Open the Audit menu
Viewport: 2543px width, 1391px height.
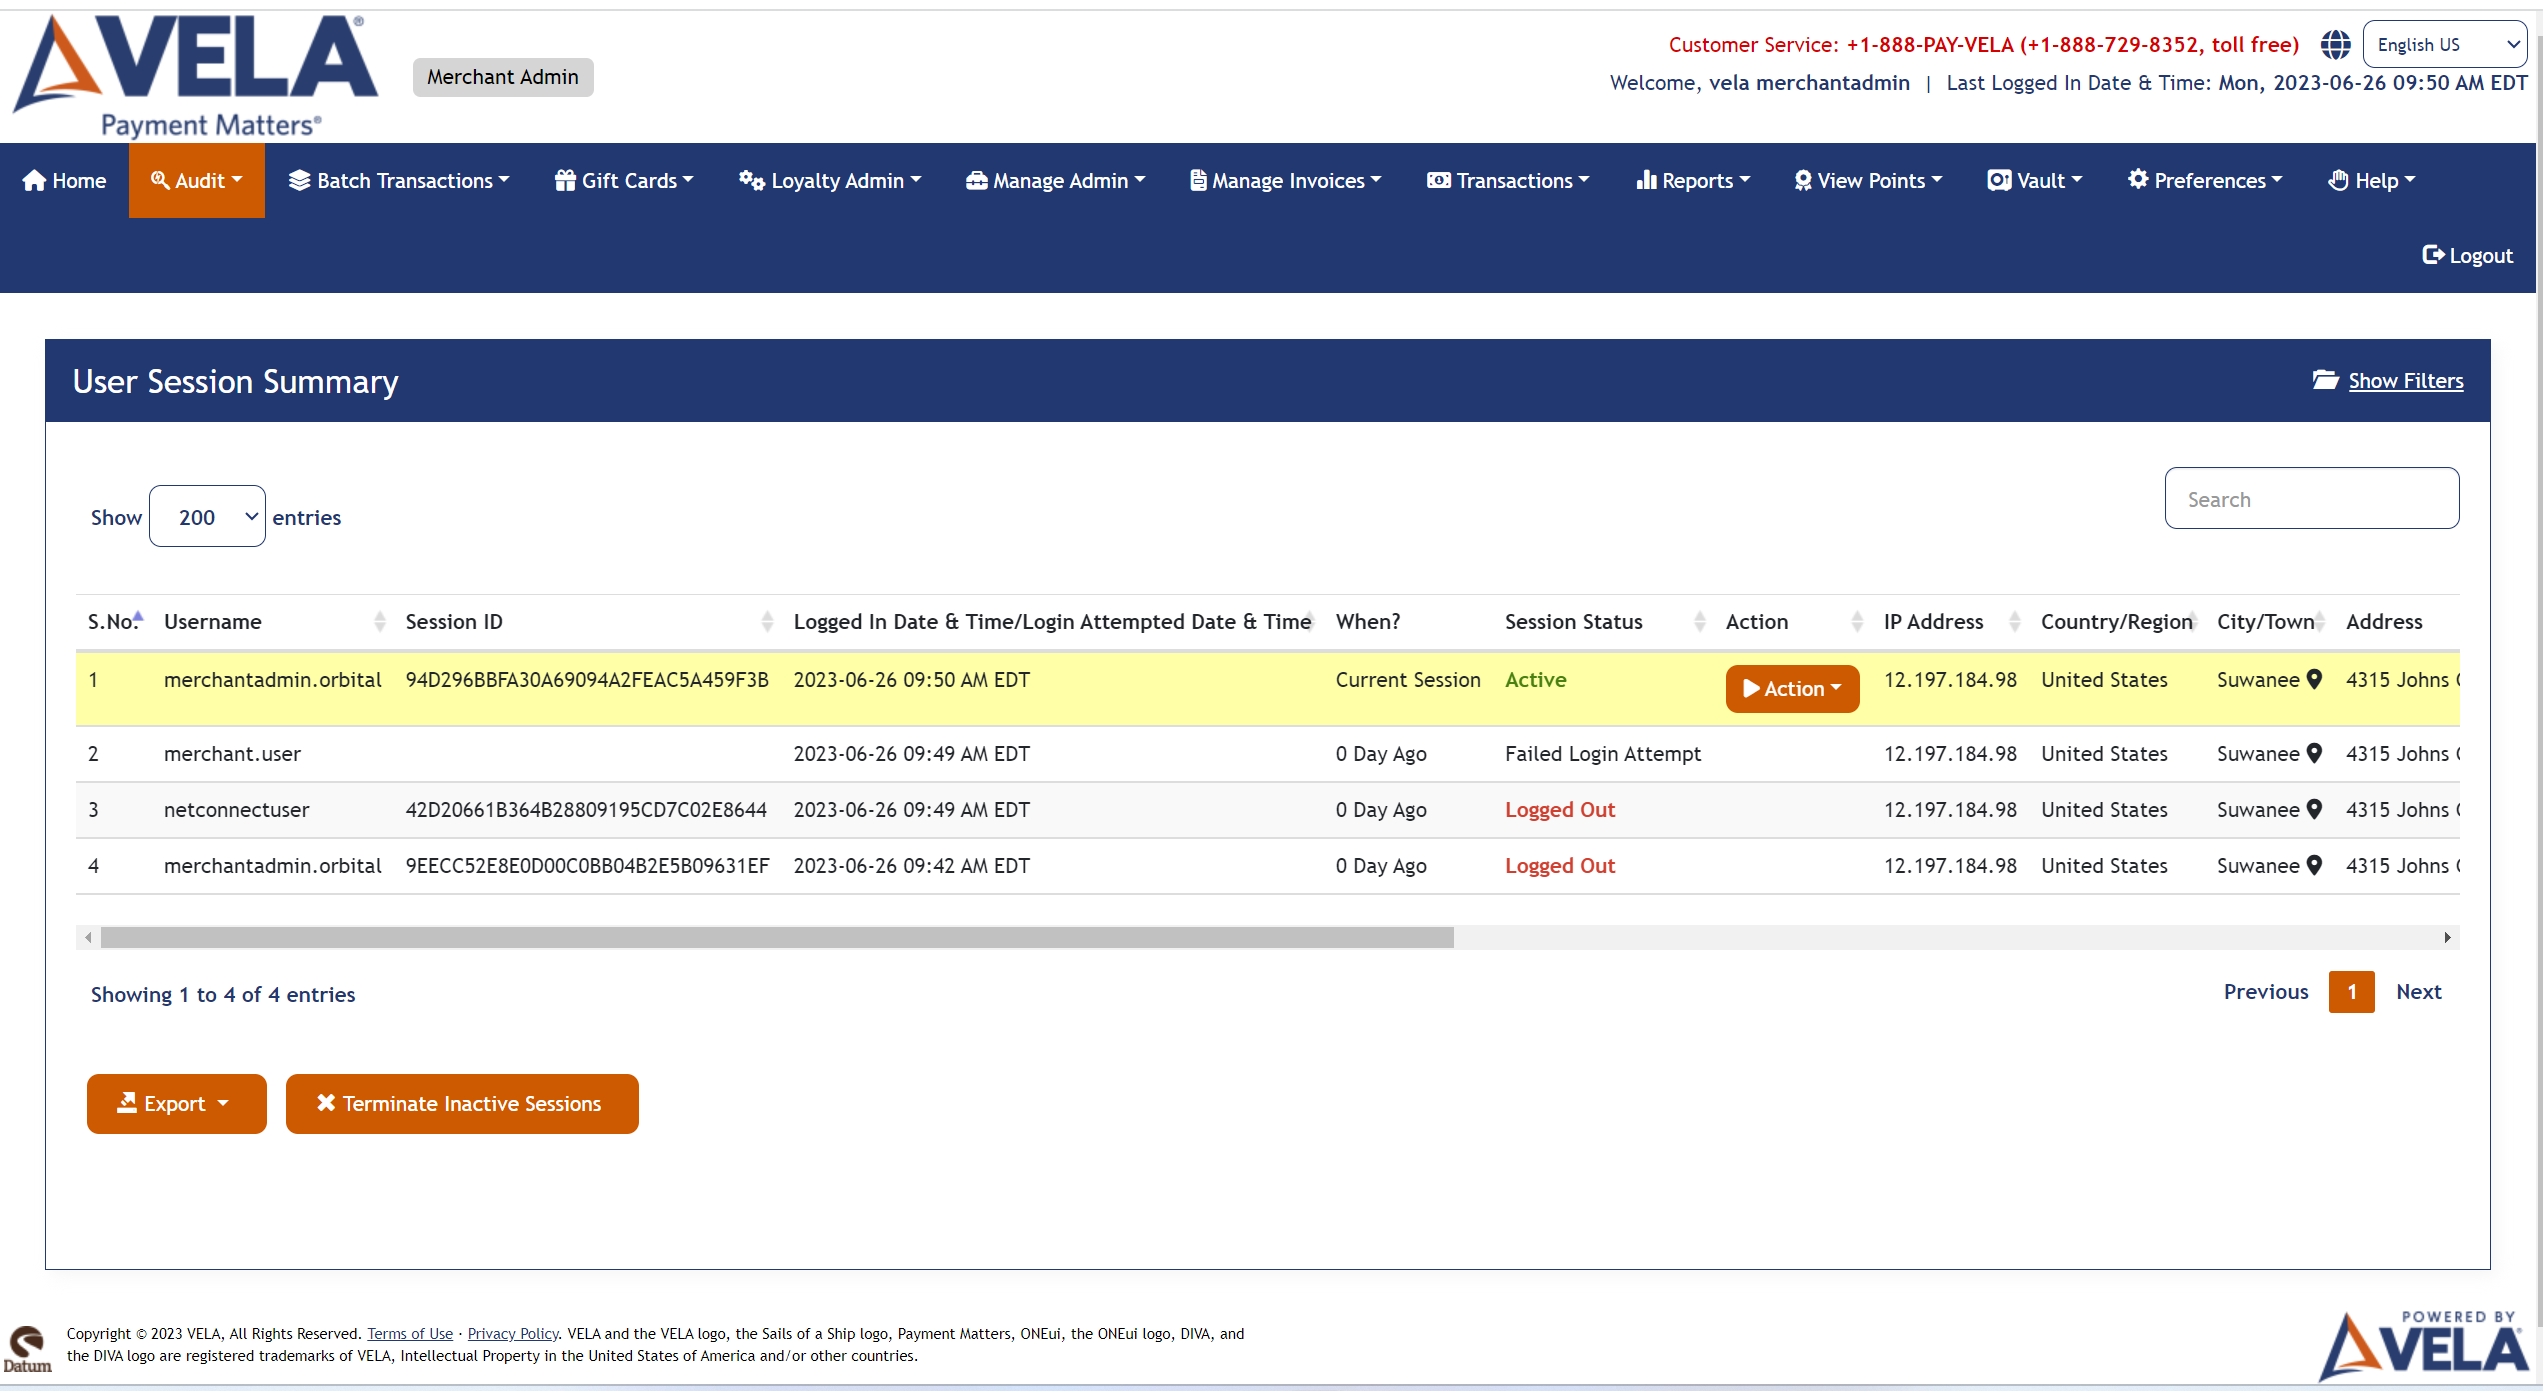[197, 180]
